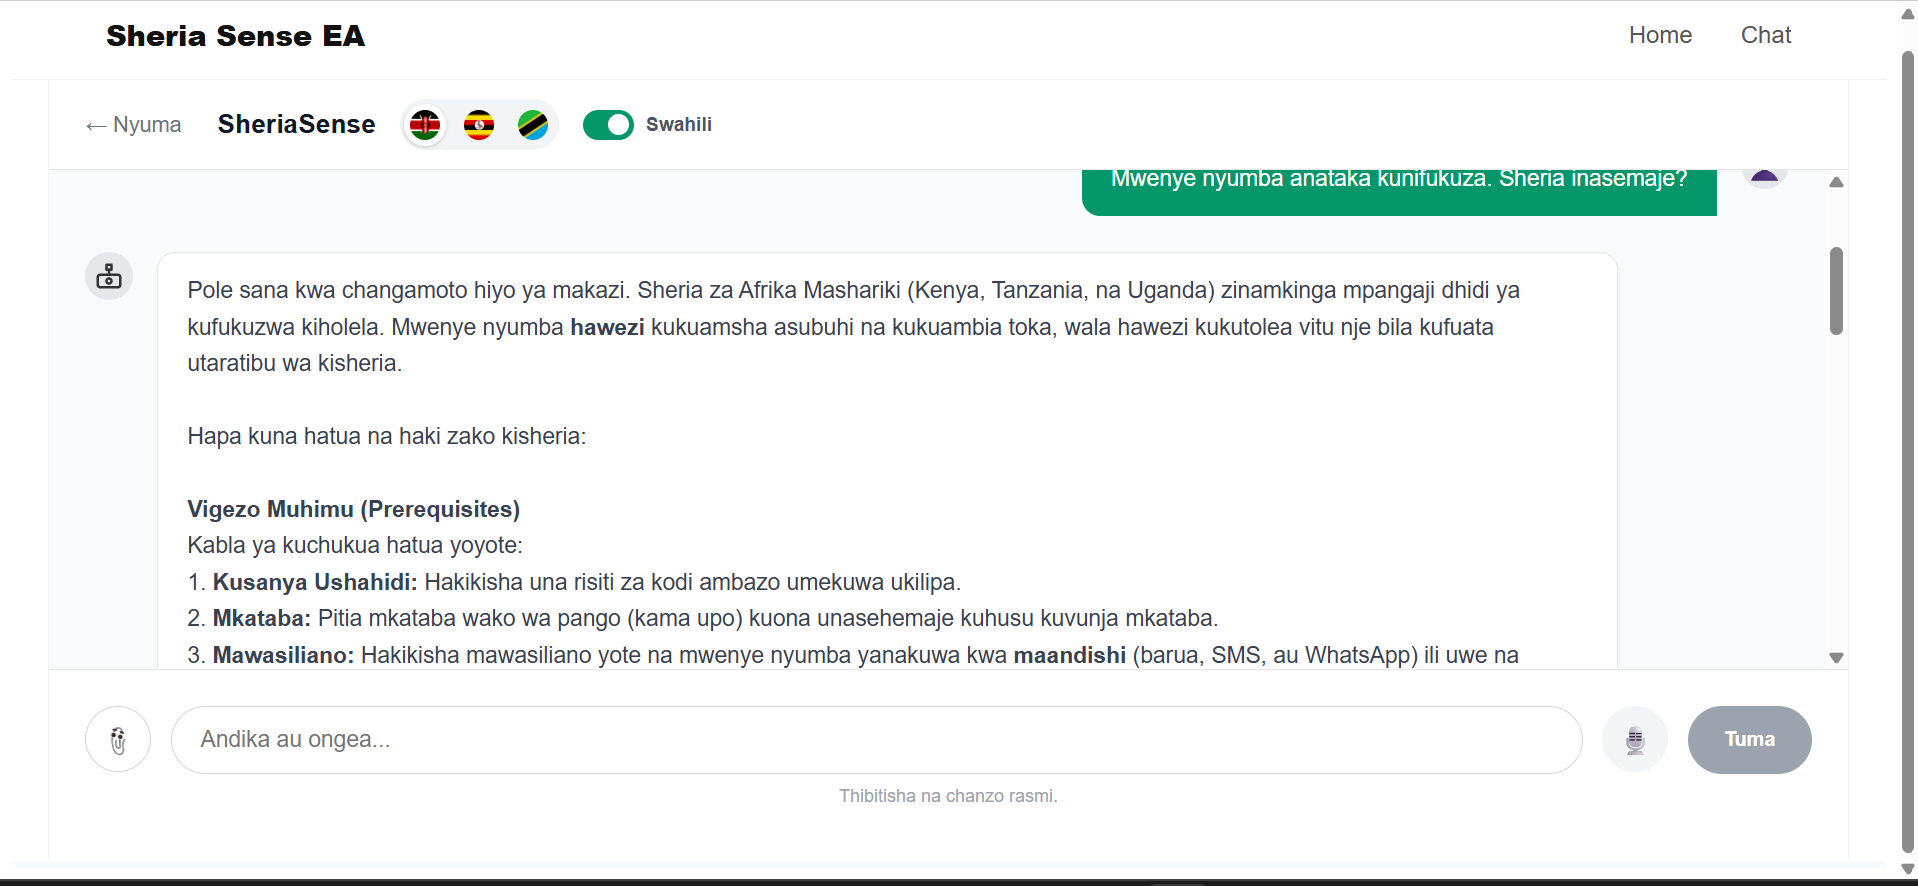The height and width of the screenshot is (886, 1918).
Task: Click the bot avatar icon beside the reply
Action: pyautogui.click(x=109, y=276)
